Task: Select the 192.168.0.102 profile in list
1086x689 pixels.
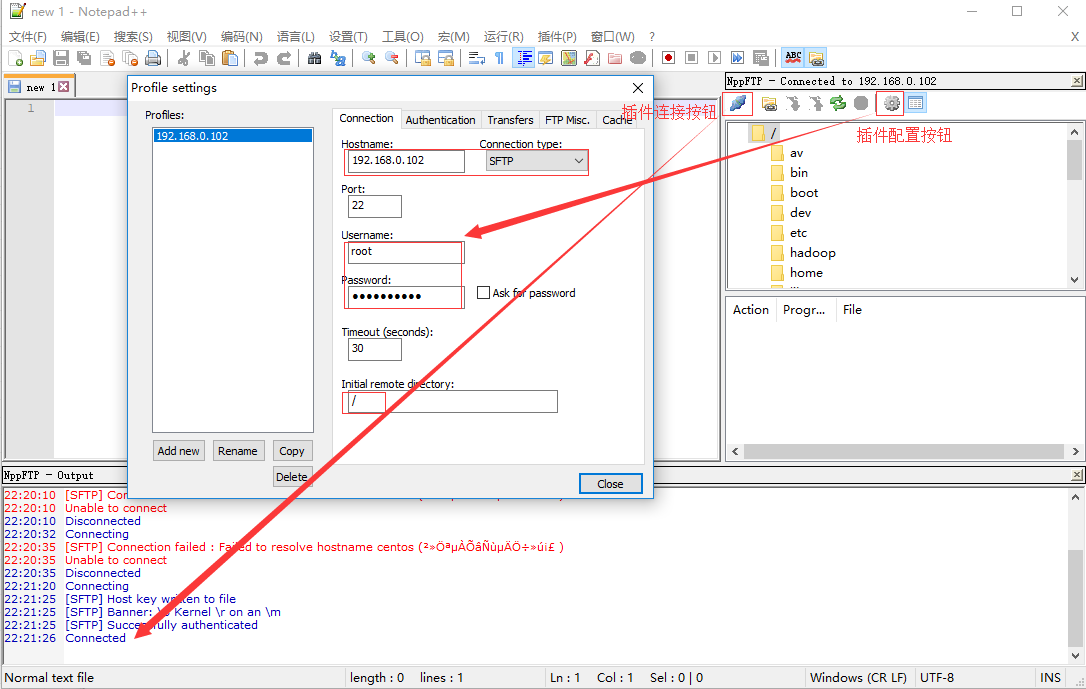Action: coord(232,136)
